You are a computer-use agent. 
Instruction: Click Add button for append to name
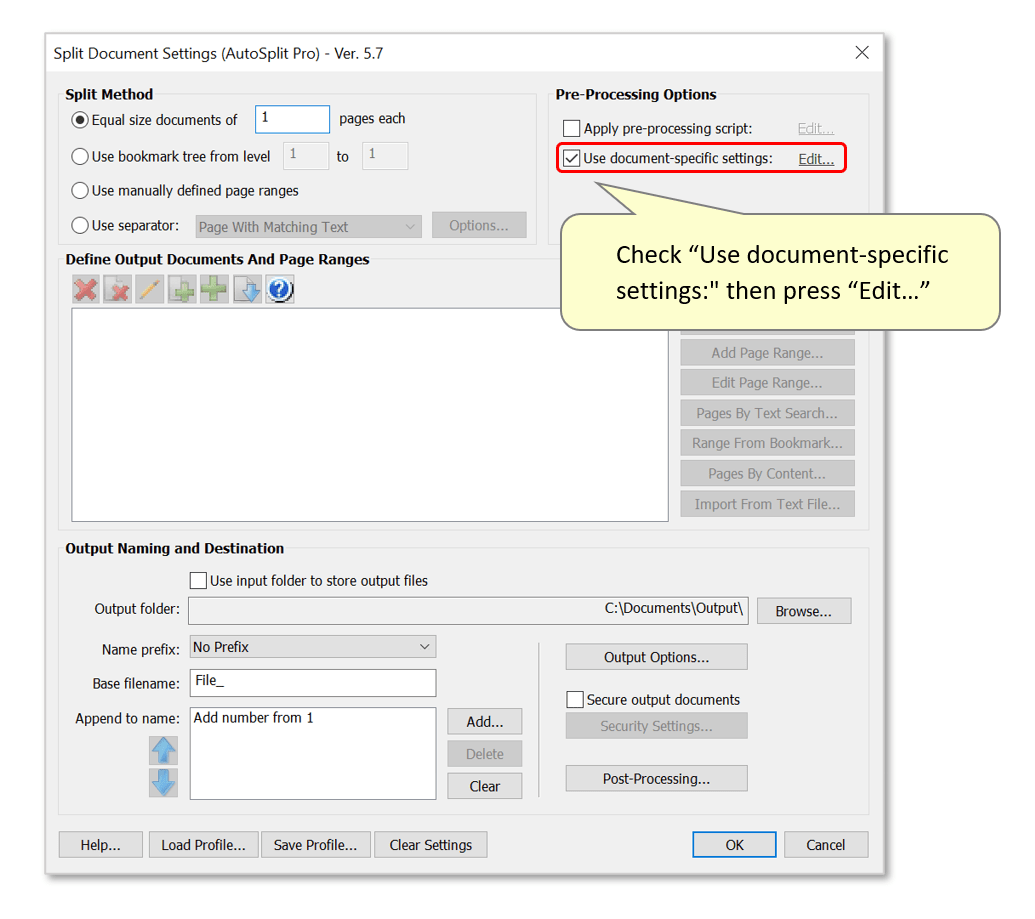(x=484, y=722)
